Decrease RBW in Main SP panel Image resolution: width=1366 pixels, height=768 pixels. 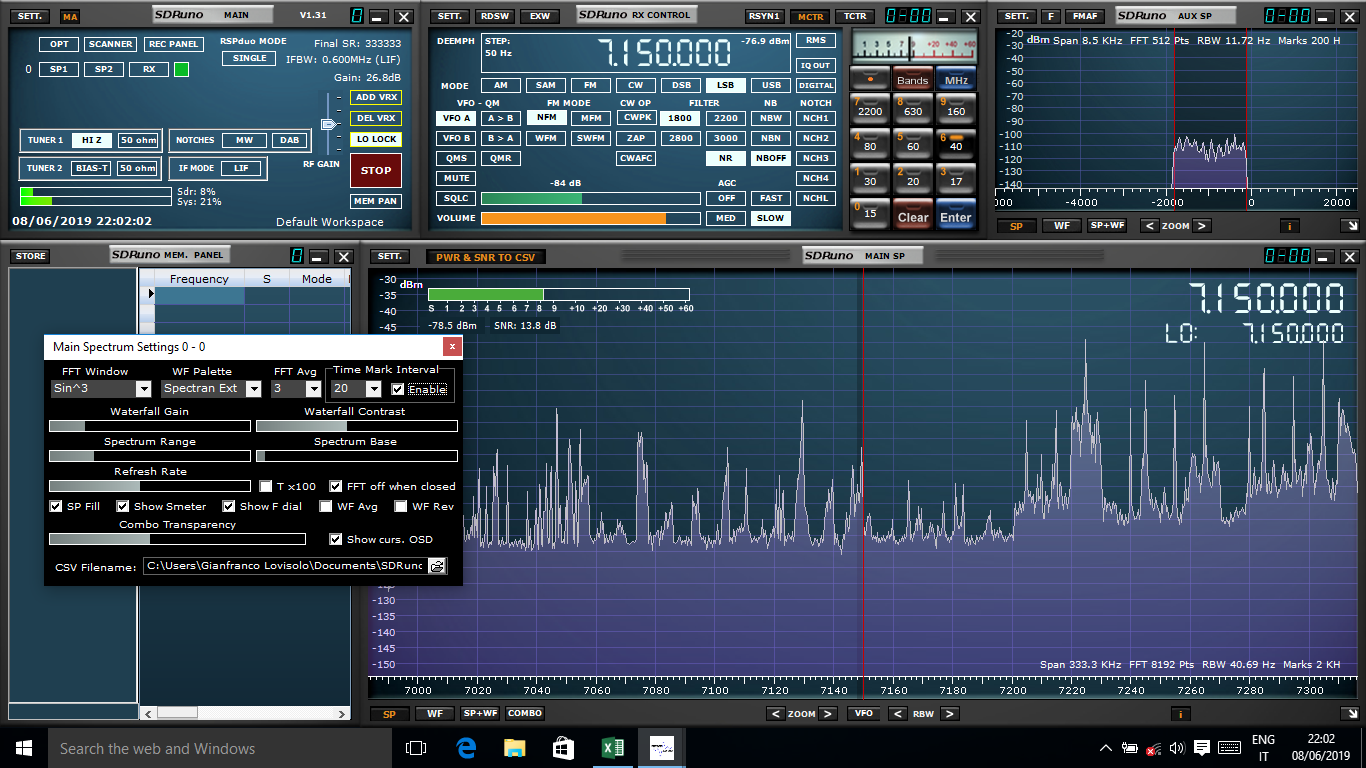[897, 714]
